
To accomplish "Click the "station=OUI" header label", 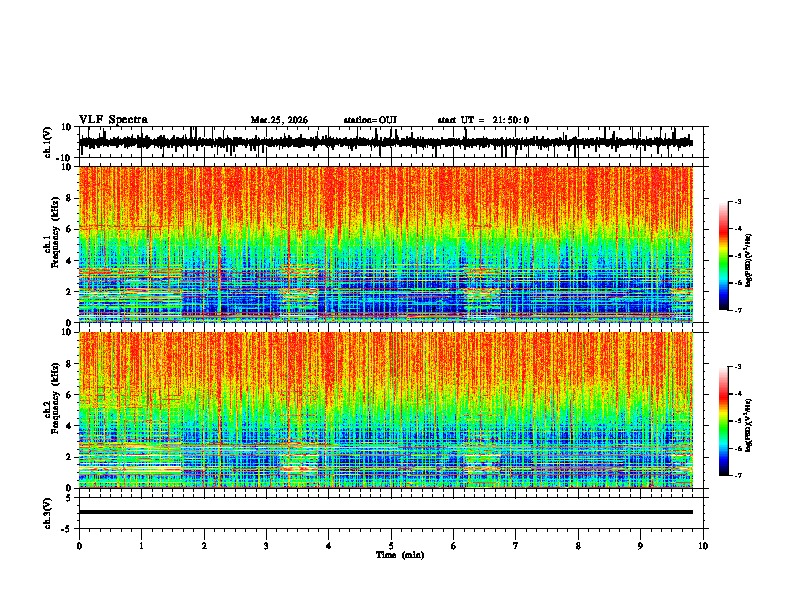I will (x=370, y=120).
